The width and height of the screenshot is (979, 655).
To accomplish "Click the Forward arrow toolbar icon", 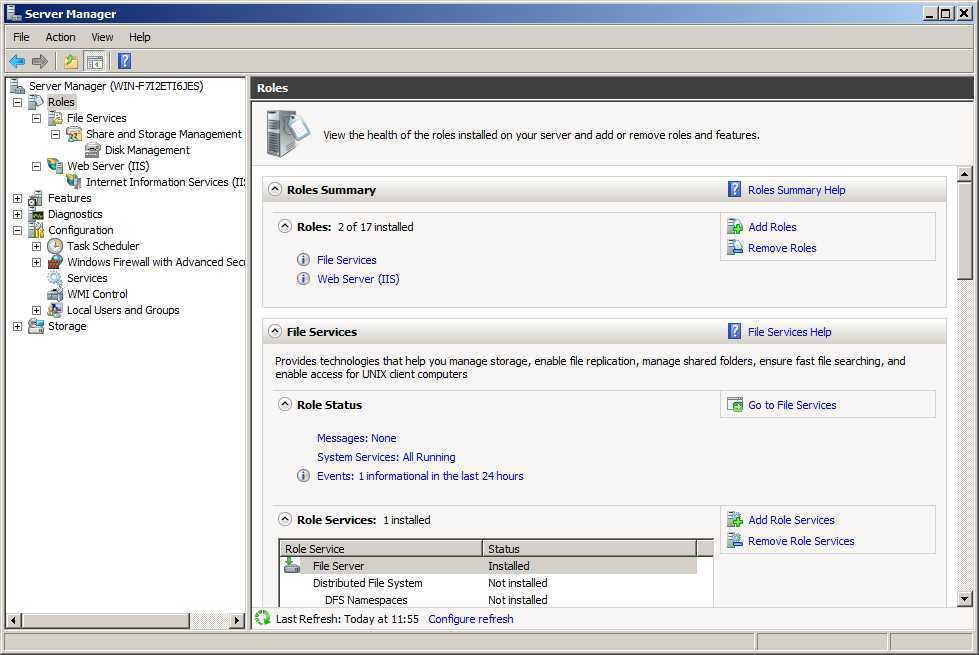I will (40, 61).
